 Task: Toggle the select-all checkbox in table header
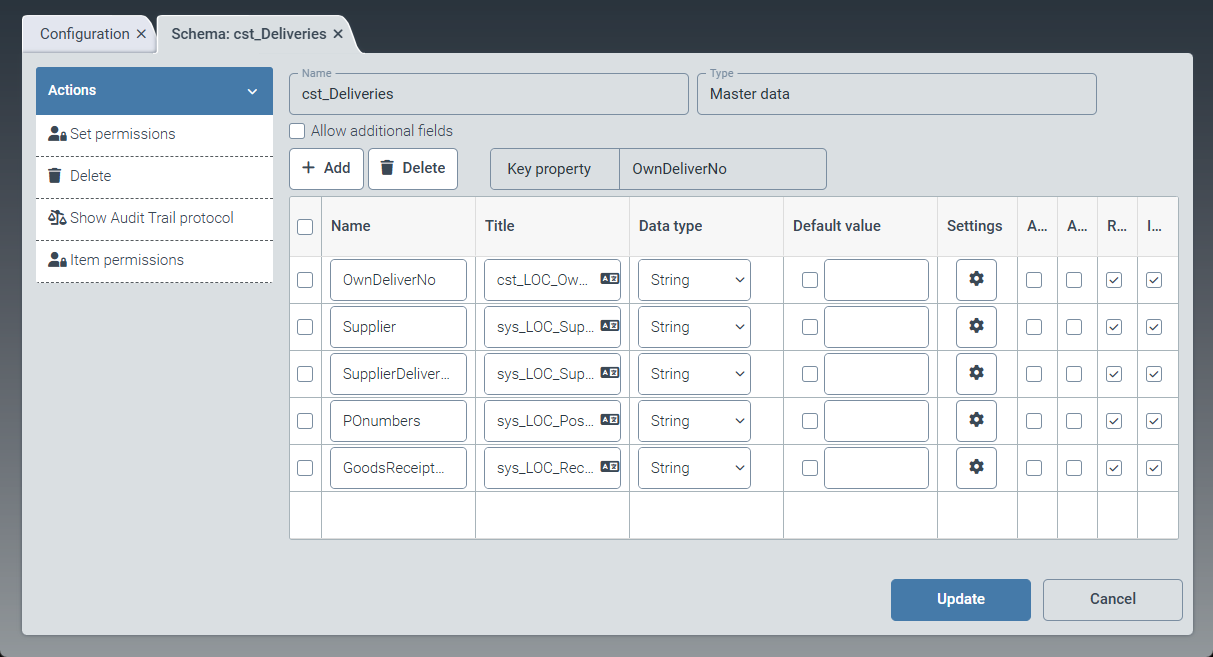pyautogui.click(x=305, y=227)
